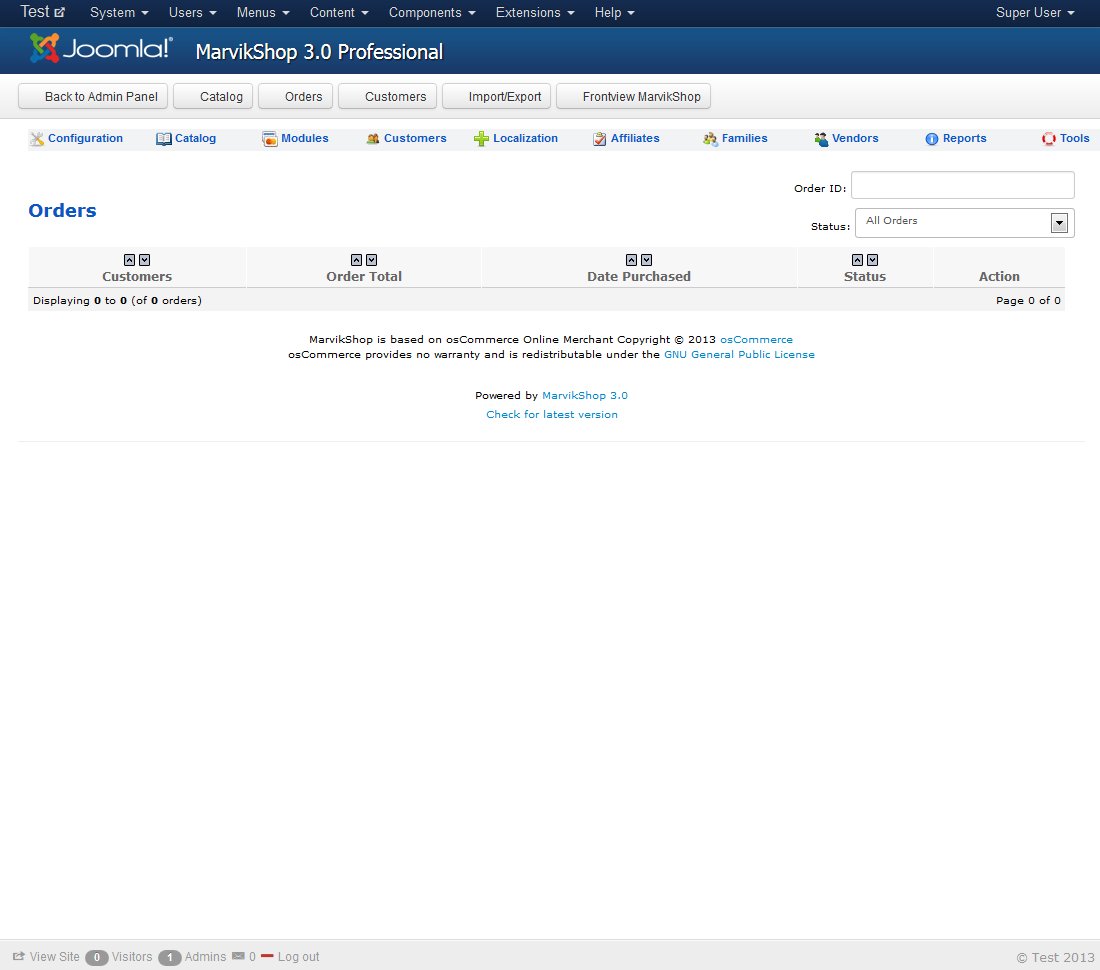Click Back to Admin Panel button

point(93,97)
